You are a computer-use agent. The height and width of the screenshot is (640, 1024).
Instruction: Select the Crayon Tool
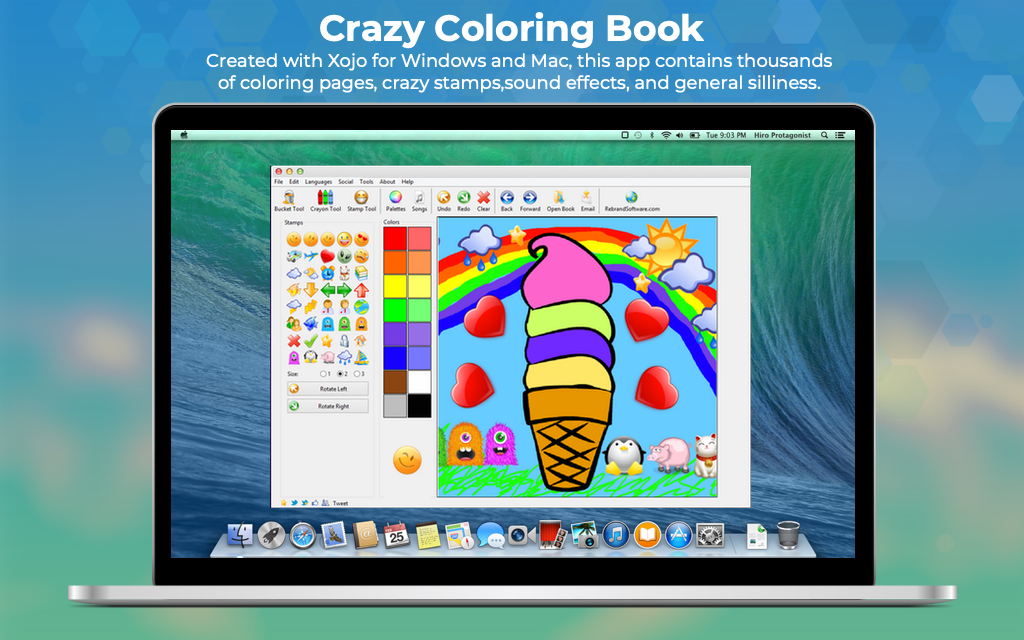[x=325, y=199]
